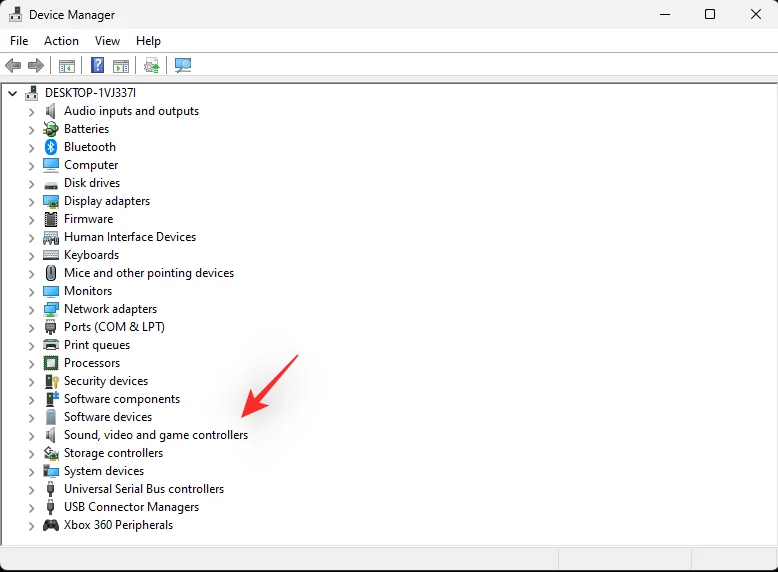Viewport: 778px width, 572px height.
Task: Click the Forward arrow toolbar icon
Action: [36, 65]
